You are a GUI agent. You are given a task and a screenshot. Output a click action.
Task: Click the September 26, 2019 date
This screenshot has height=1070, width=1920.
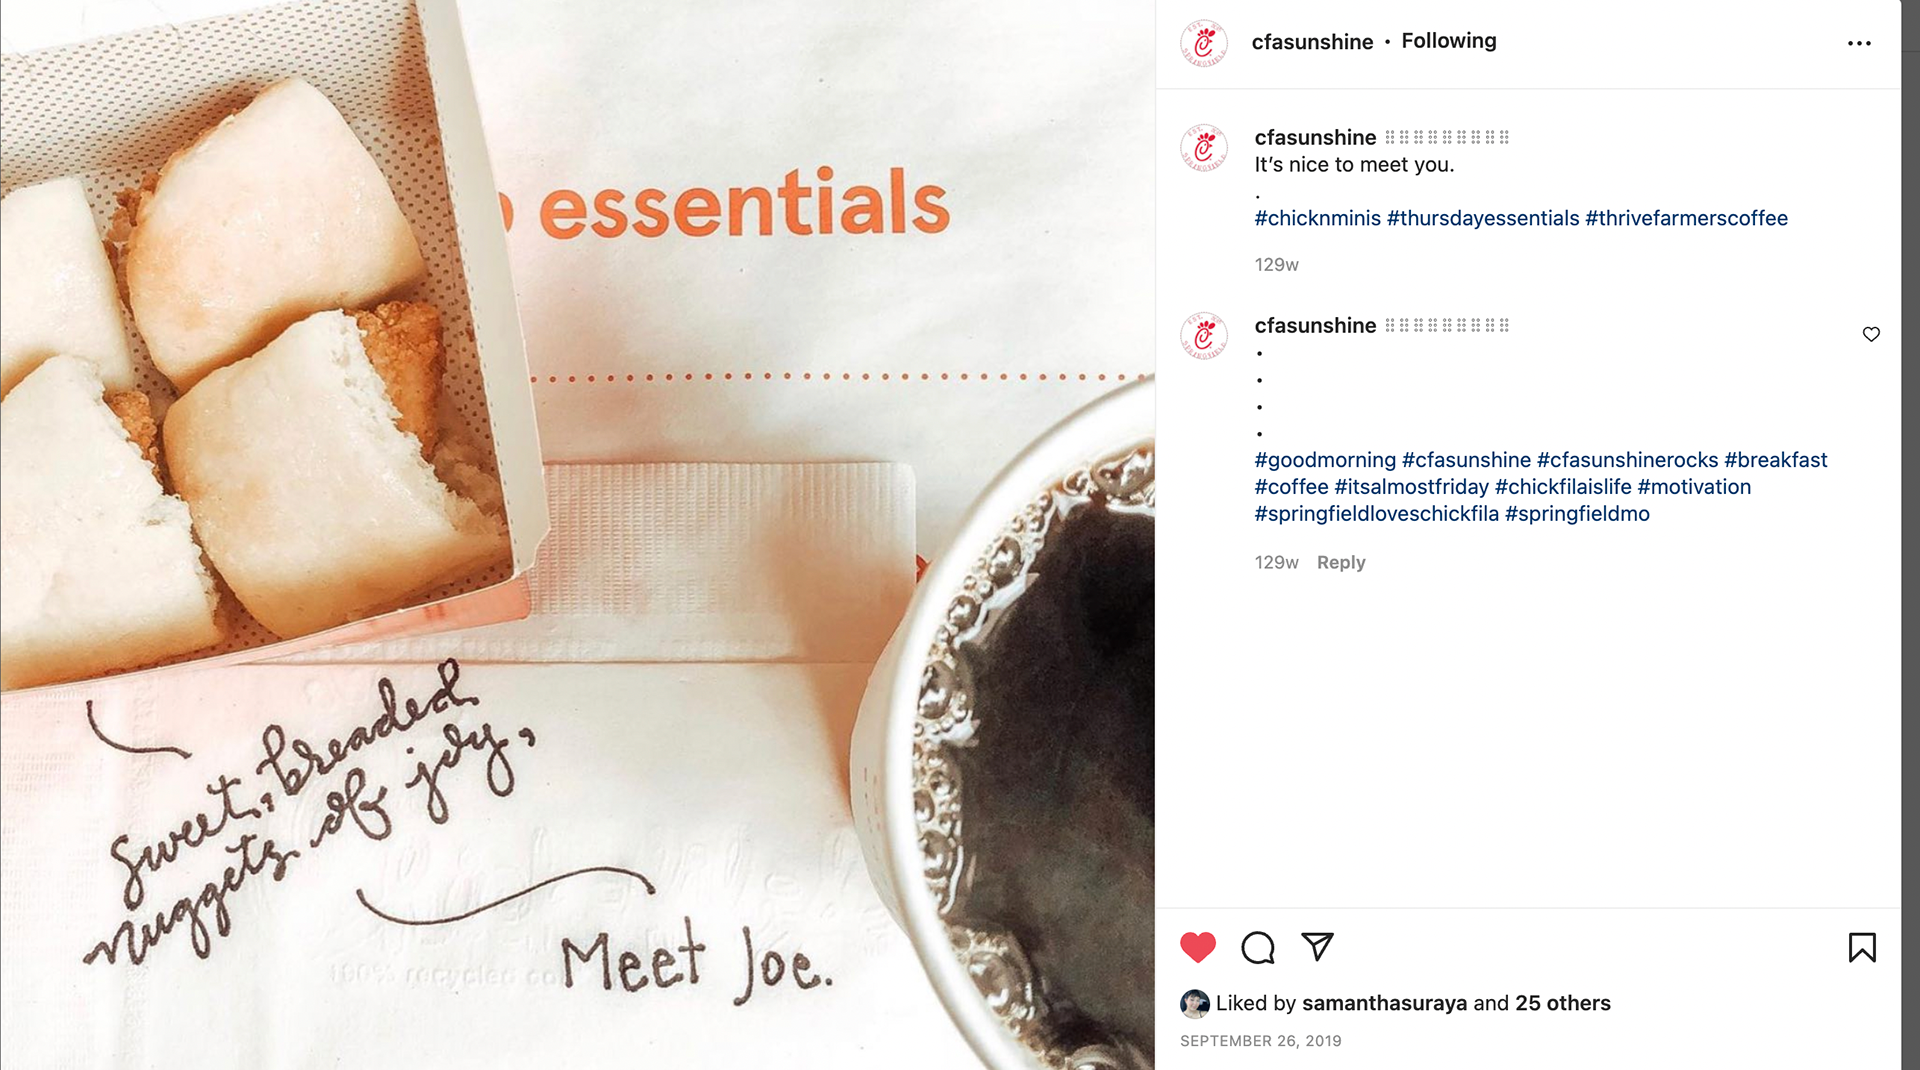tap(1260, 1041)
